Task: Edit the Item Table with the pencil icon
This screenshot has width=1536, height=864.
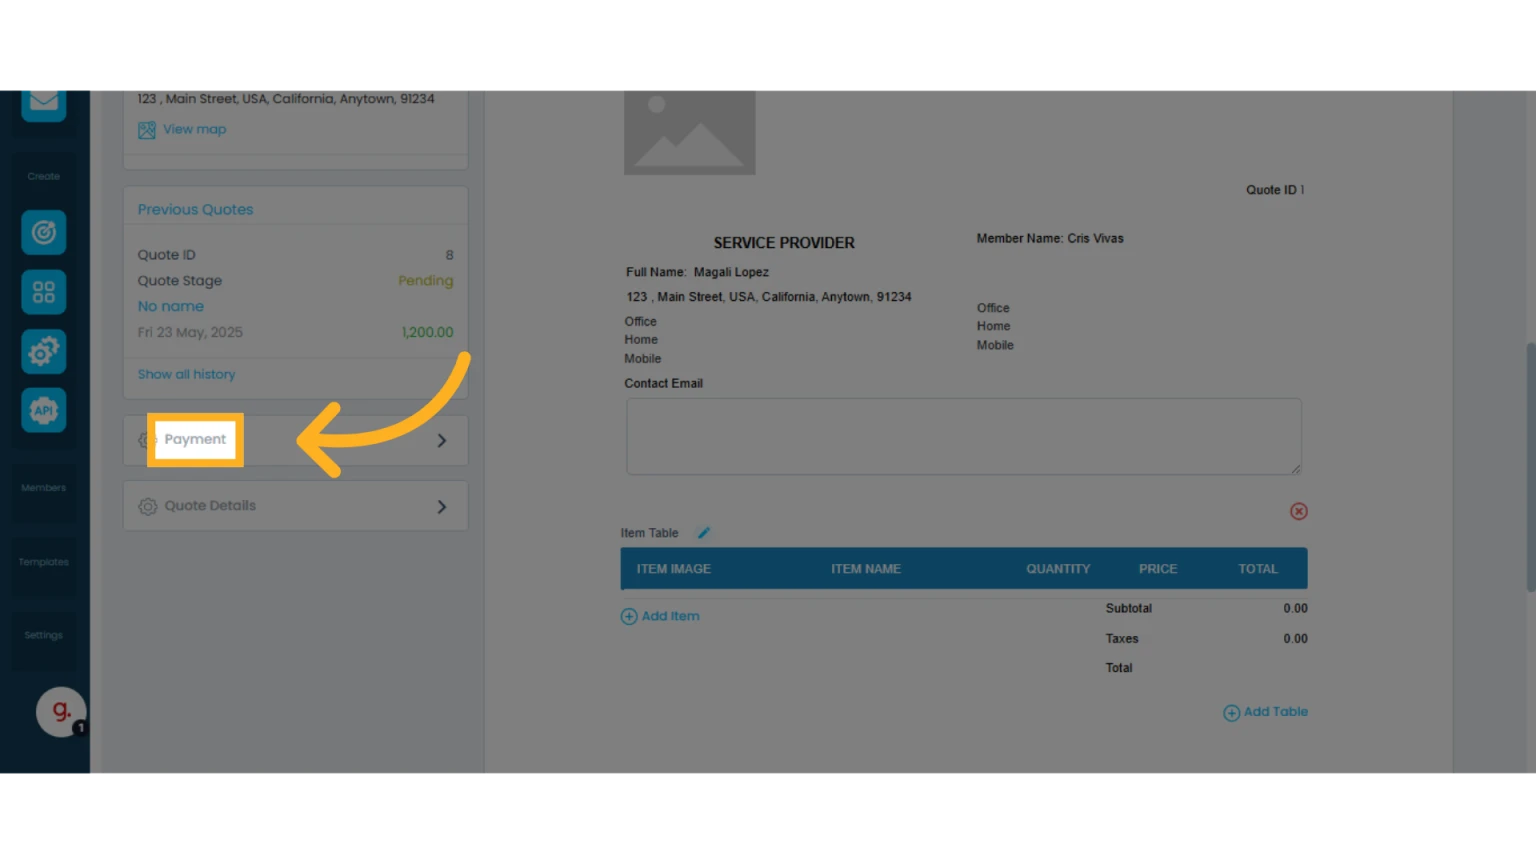Action: 704,533
